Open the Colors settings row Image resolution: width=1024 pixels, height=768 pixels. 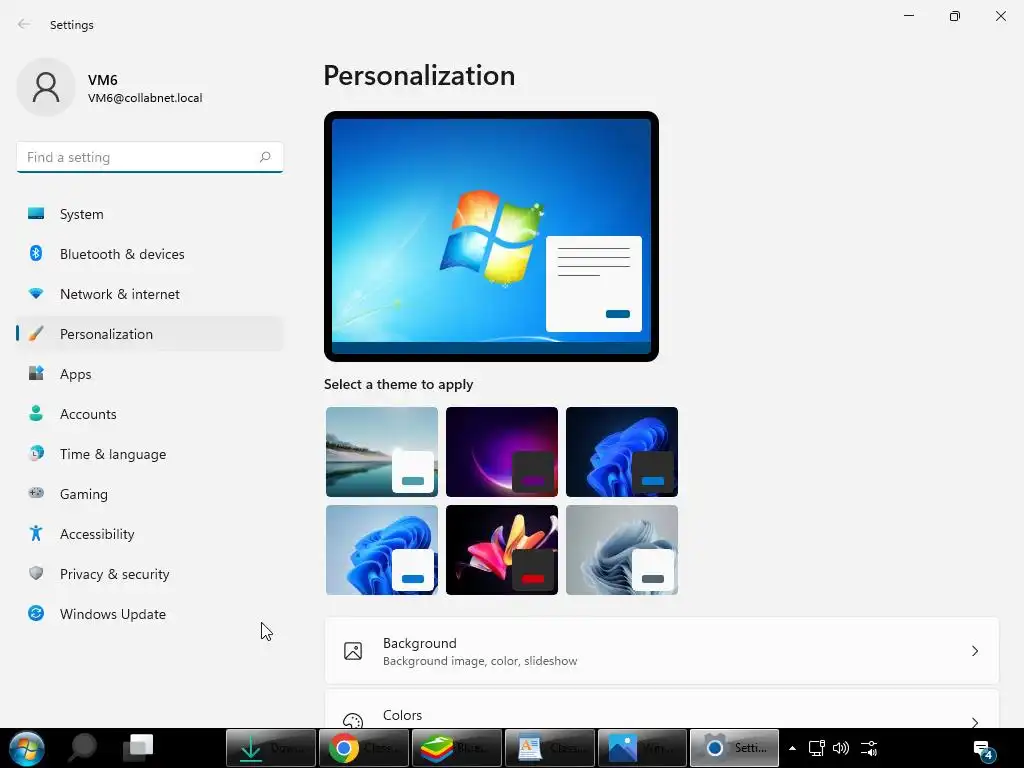tap(662, 709)
